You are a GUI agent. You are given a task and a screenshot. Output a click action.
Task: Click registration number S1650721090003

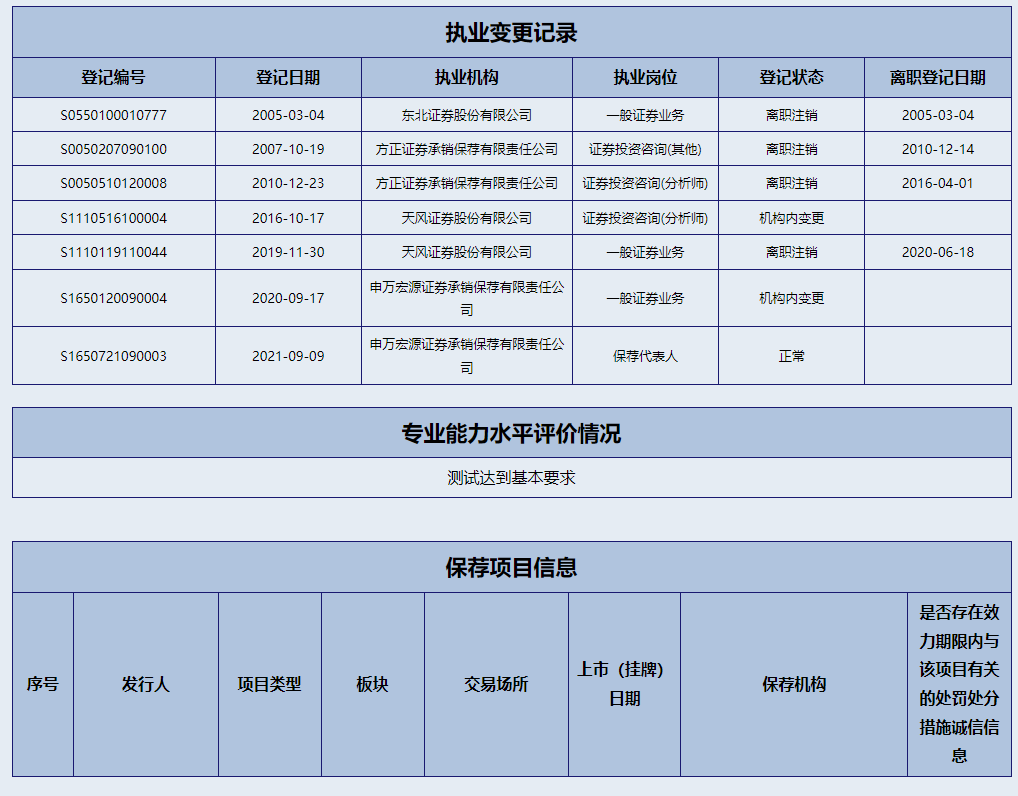114,356
